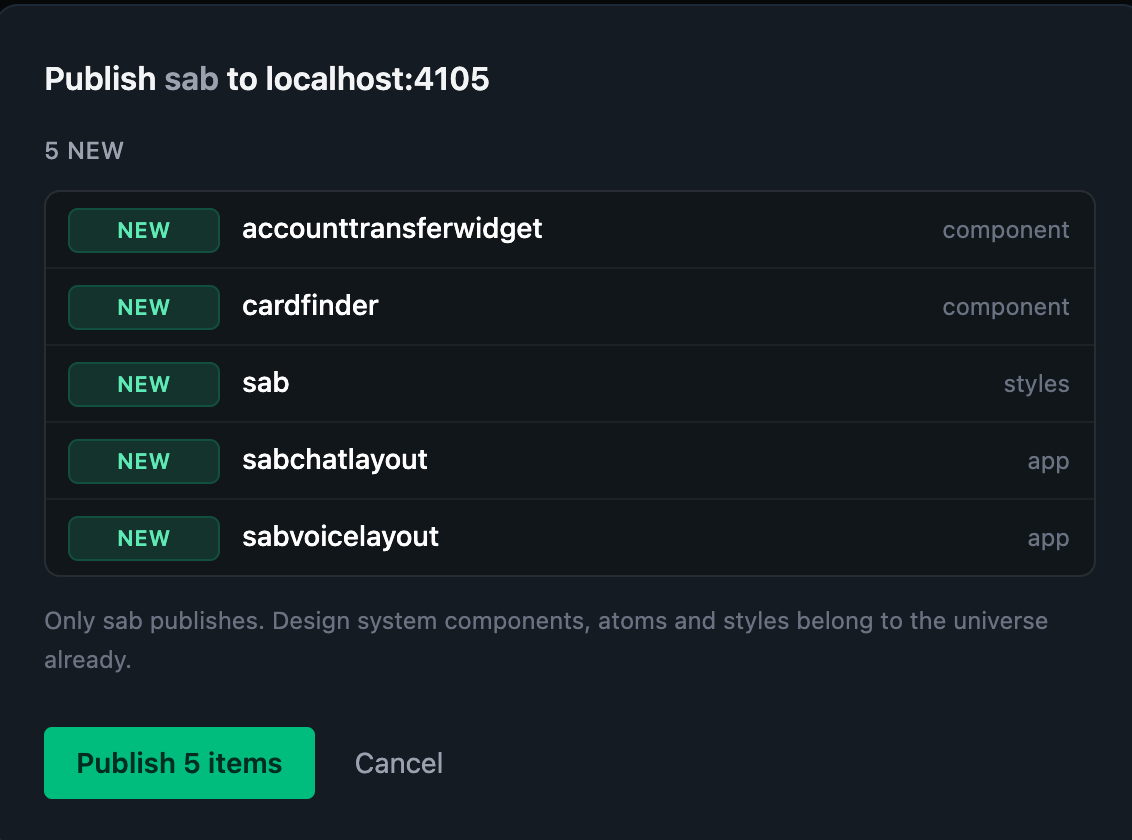Click the styles type label

pos(1037,384)
